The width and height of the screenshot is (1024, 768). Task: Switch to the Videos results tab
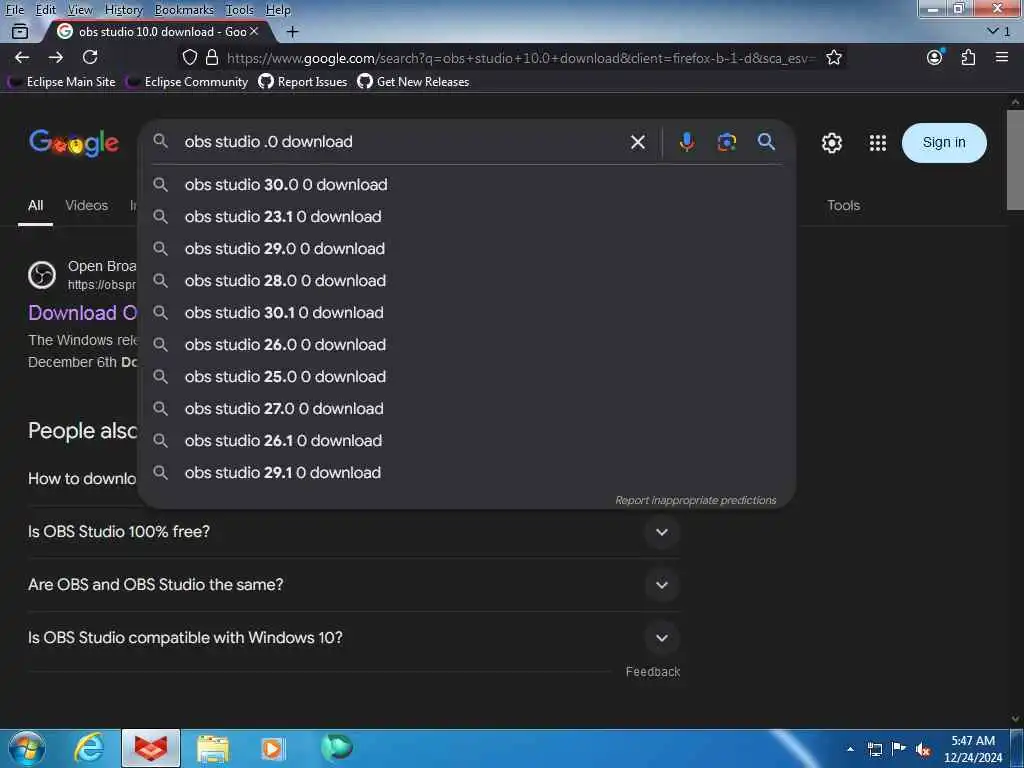coord(86,205)
